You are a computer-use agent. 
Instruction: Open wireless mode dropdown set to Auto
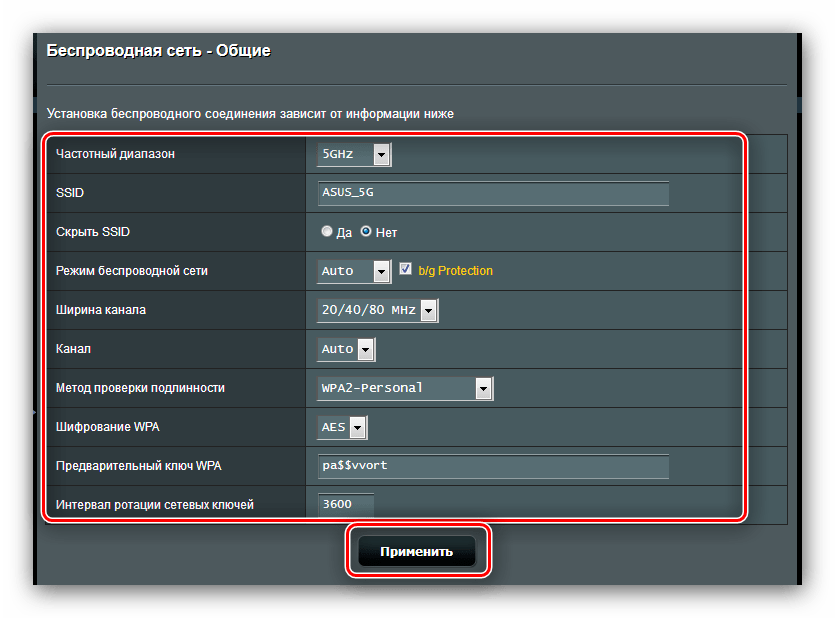(x=354, y=271)
